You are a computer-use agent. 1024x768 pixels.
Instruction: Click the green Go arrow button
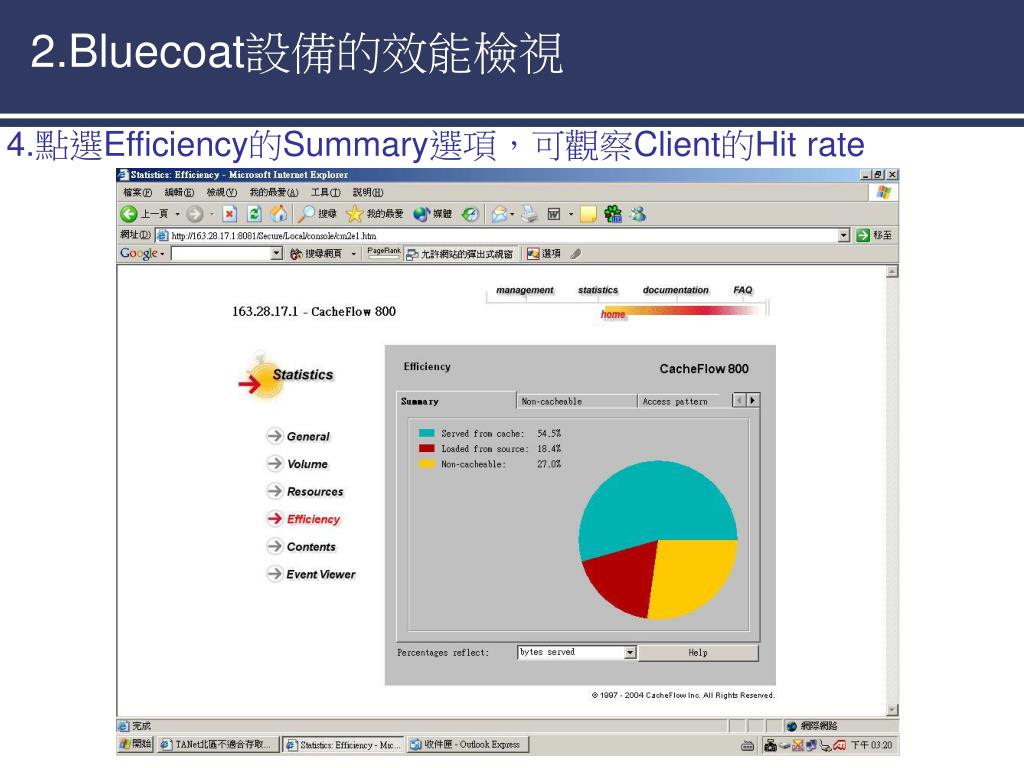pyautogui.click(x=863, y=235)
